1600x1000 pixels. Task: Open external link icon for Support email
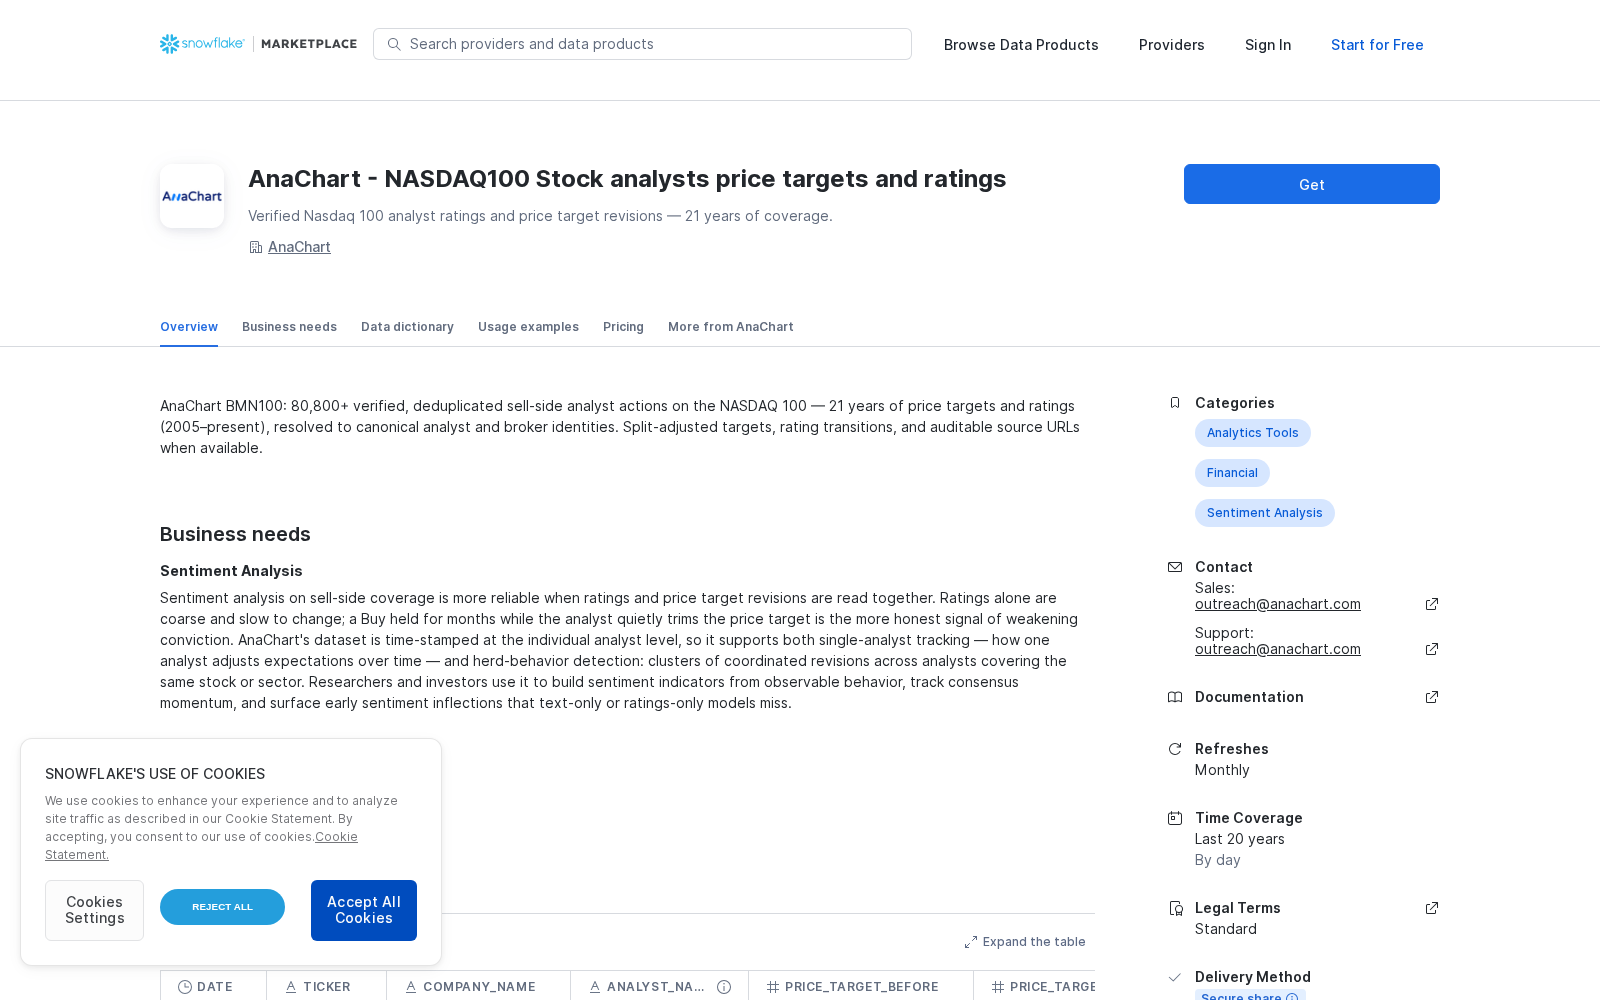(x=1432, y=649)
